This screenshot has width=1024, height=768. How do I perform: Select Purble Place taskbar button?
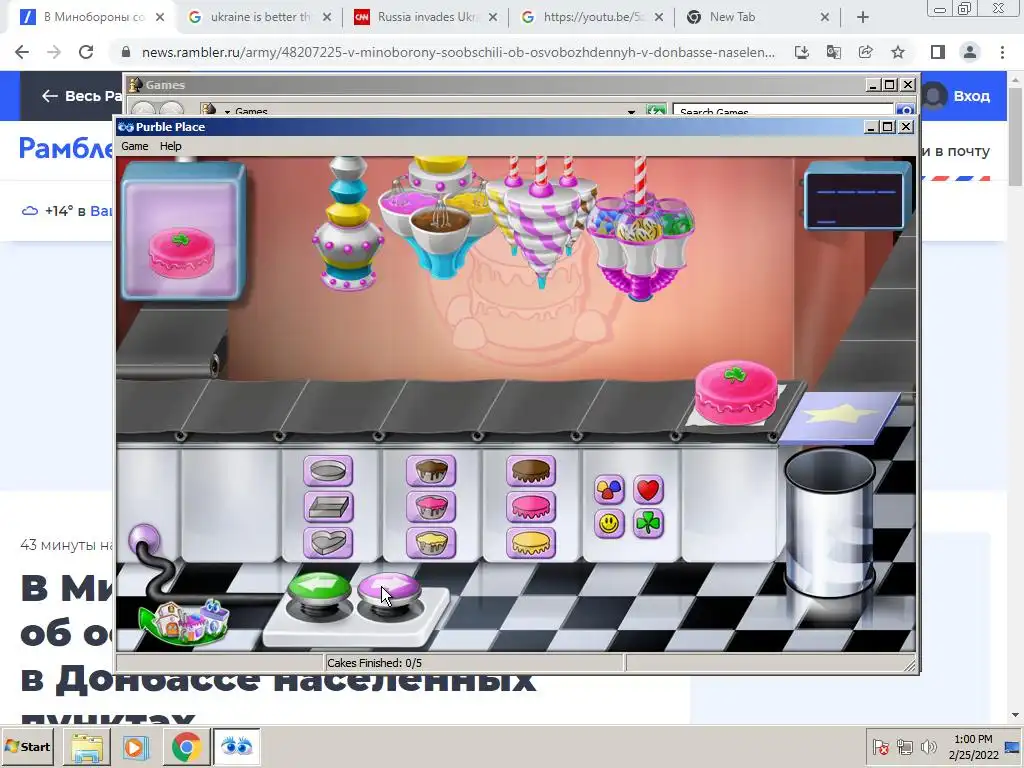(x=236, y=746)
